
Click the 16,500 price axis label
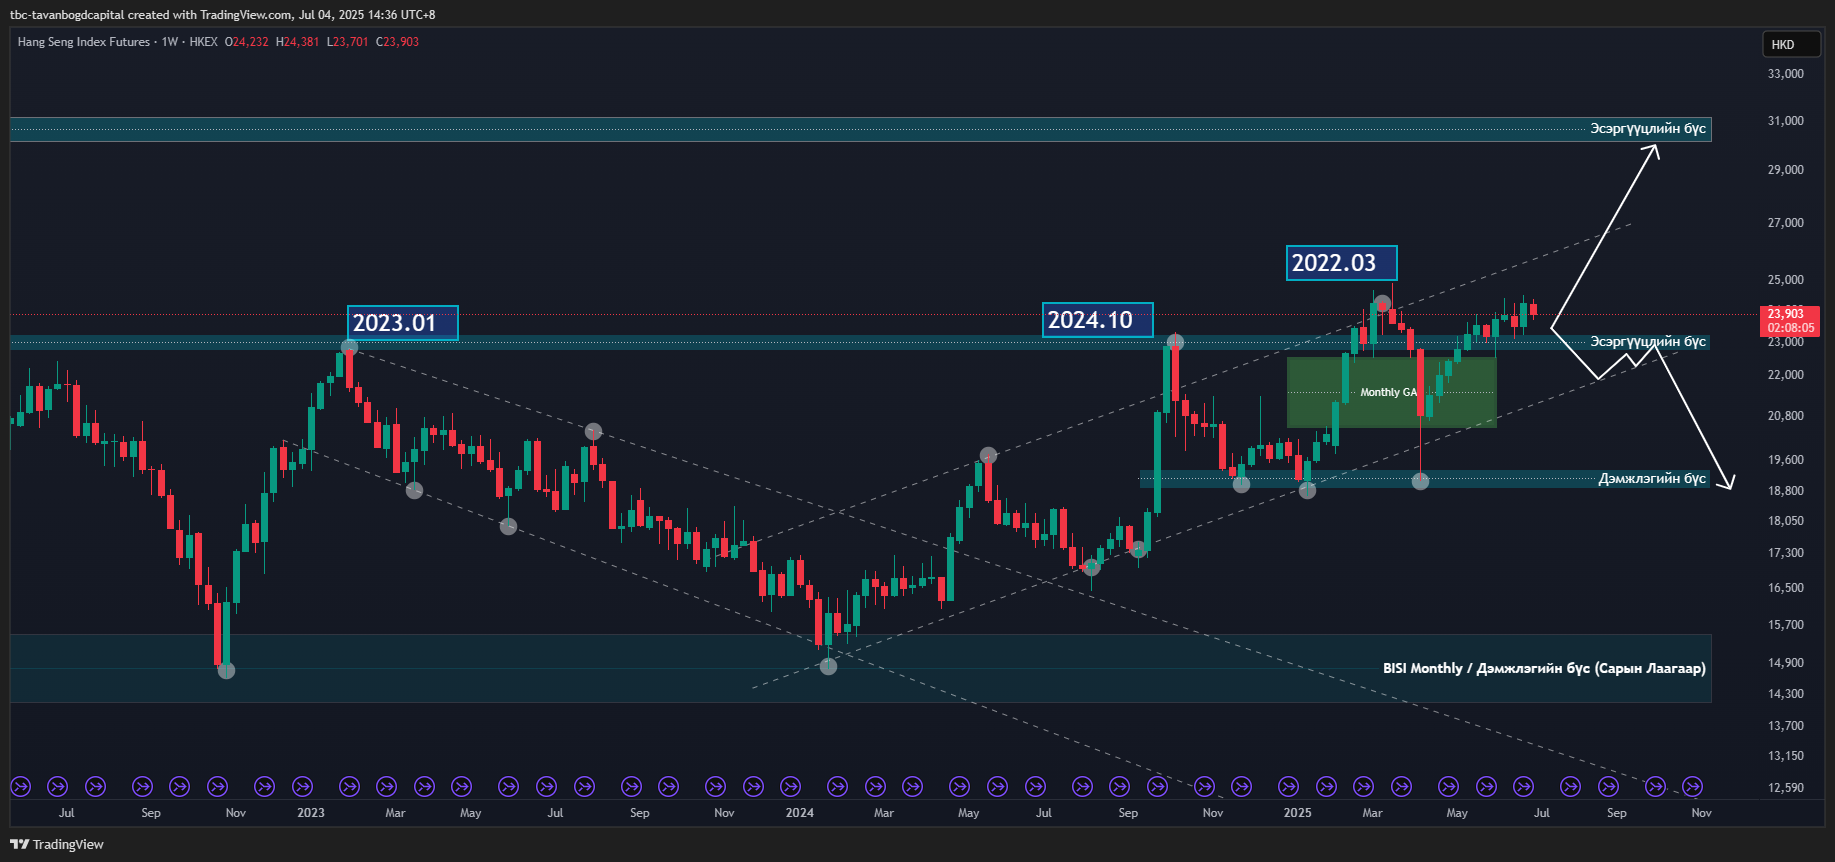[1786, 588]
